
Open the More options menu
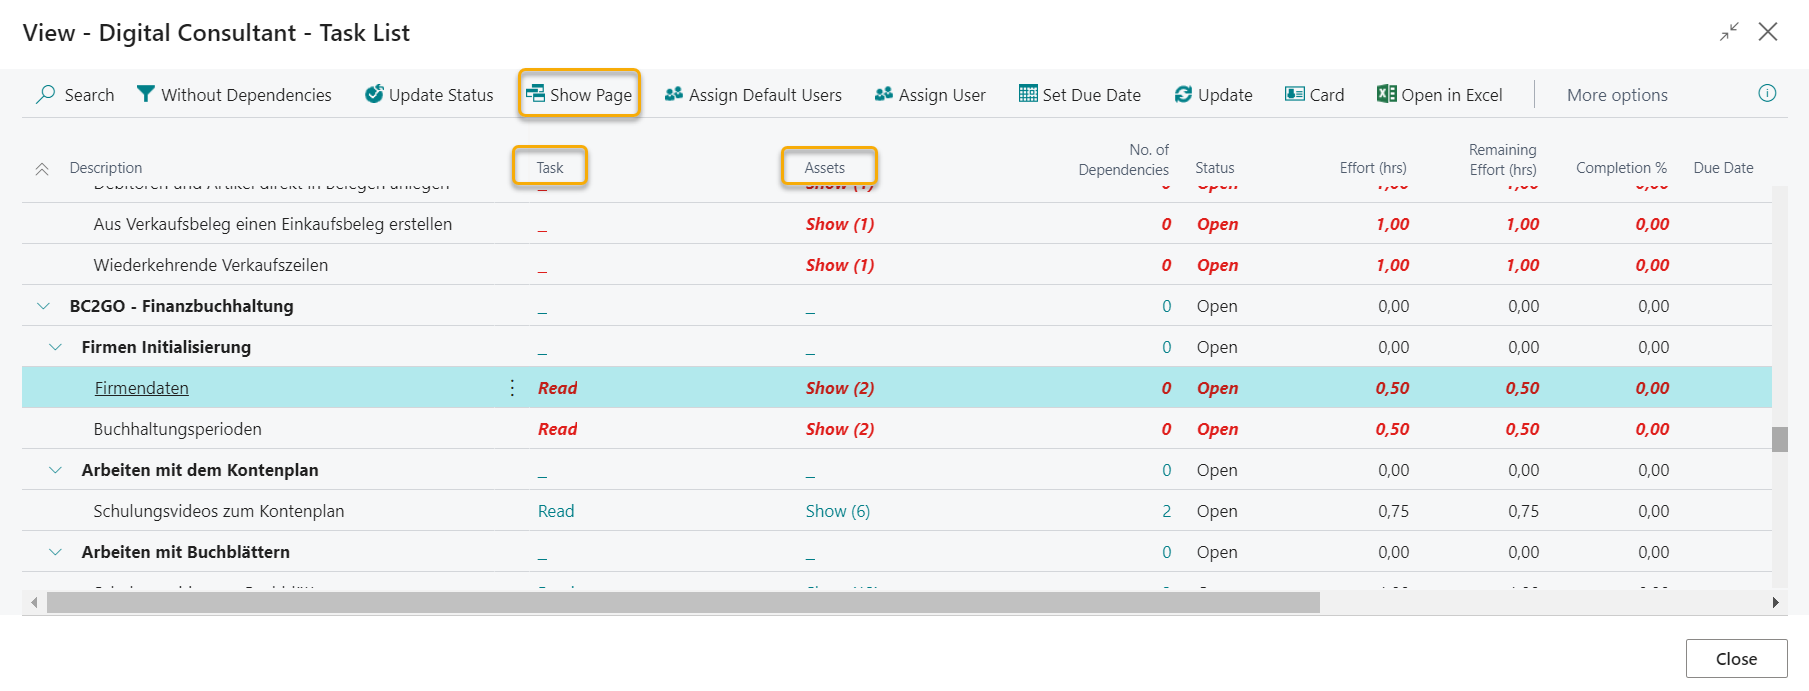point(1616,95)
